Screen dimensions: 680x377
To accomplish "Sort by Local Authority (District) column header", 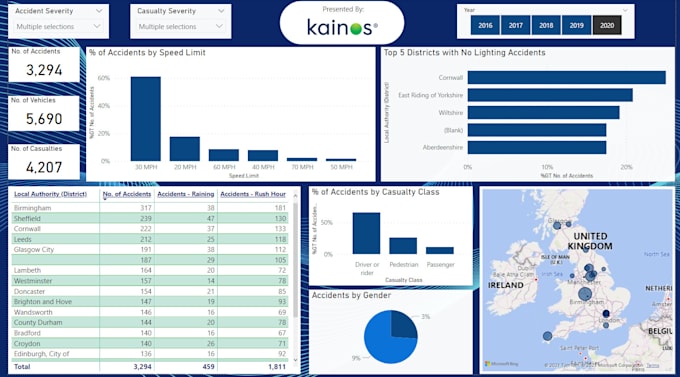I will click(50, 194).
